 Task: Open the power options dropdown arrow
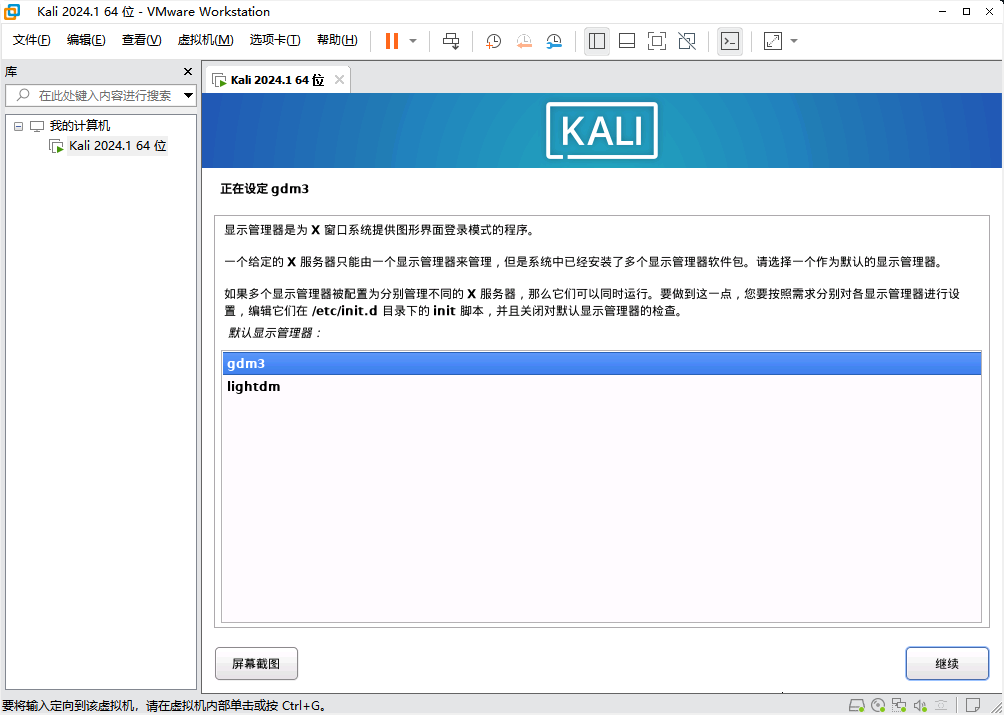tap(413, 41)
